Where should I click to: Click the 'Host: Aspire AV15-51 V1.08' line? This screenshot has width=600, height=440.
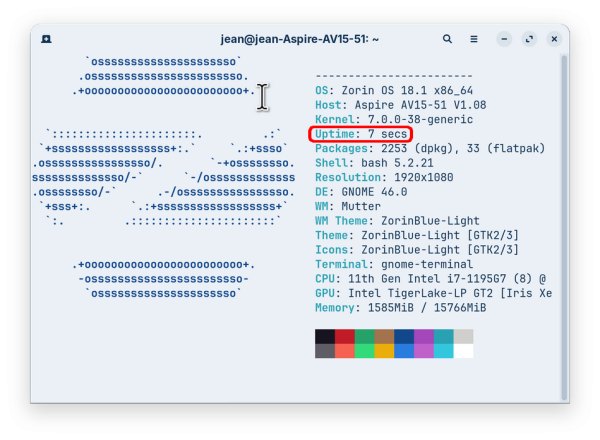pyautogui.click(x=401, y=105)
